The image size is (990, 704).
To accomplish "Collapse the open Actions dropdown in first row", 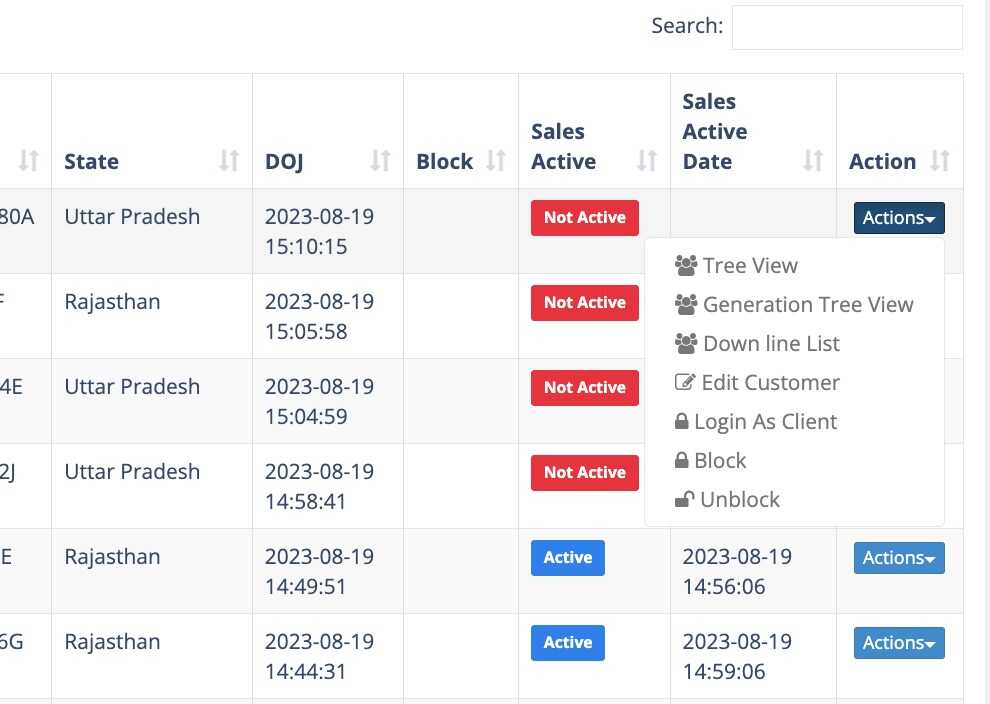I will click(899, 218).
